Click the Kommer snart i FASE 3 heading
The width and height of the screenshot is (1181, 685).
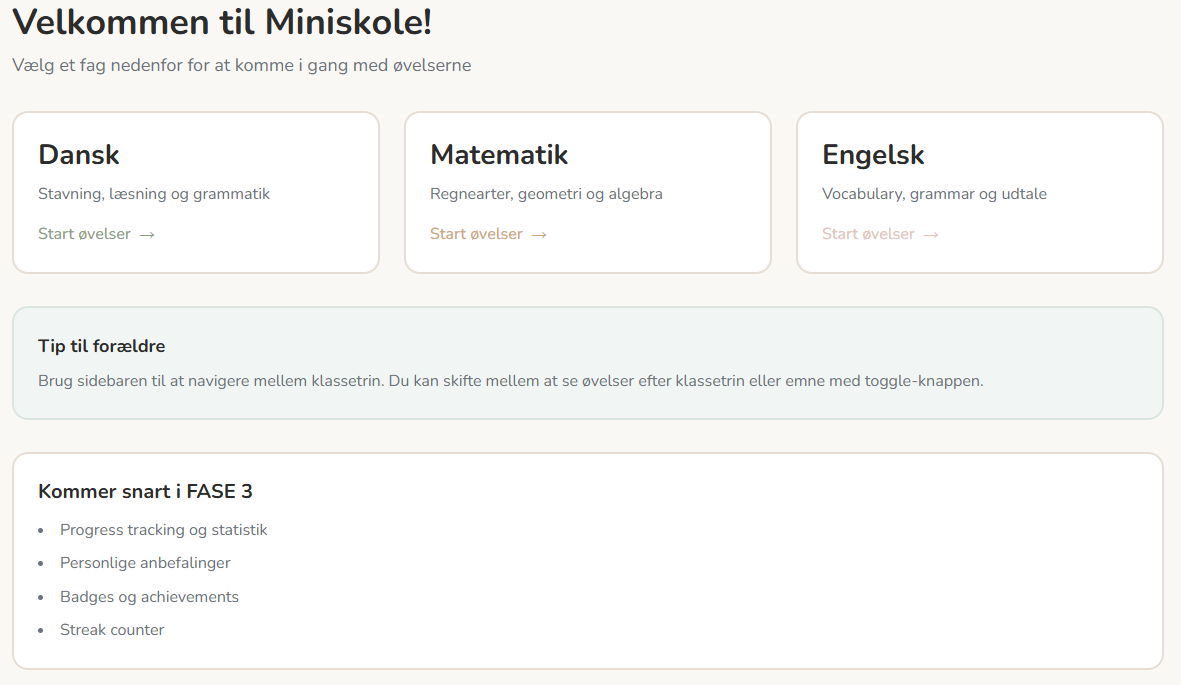click(x=145, y=491)
